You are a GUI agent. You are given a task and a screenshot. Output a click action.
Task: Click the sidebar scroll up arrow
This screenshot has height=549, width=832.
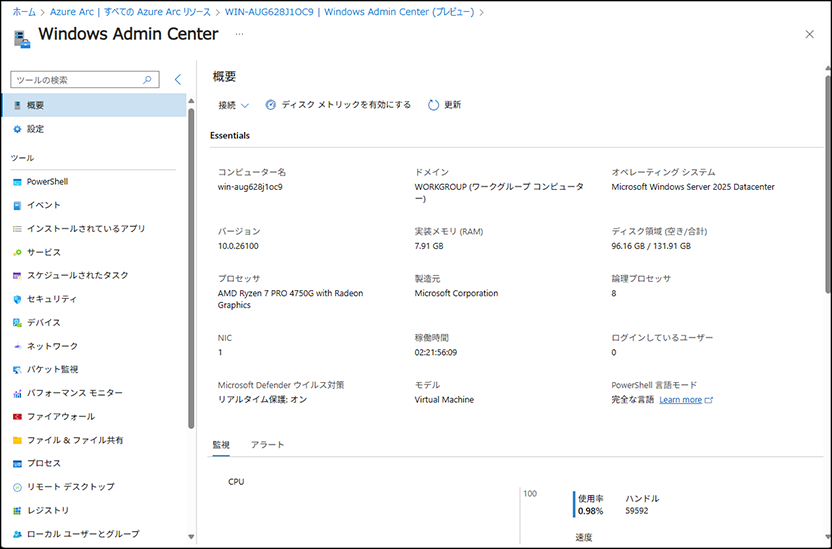tap(191, 101)
